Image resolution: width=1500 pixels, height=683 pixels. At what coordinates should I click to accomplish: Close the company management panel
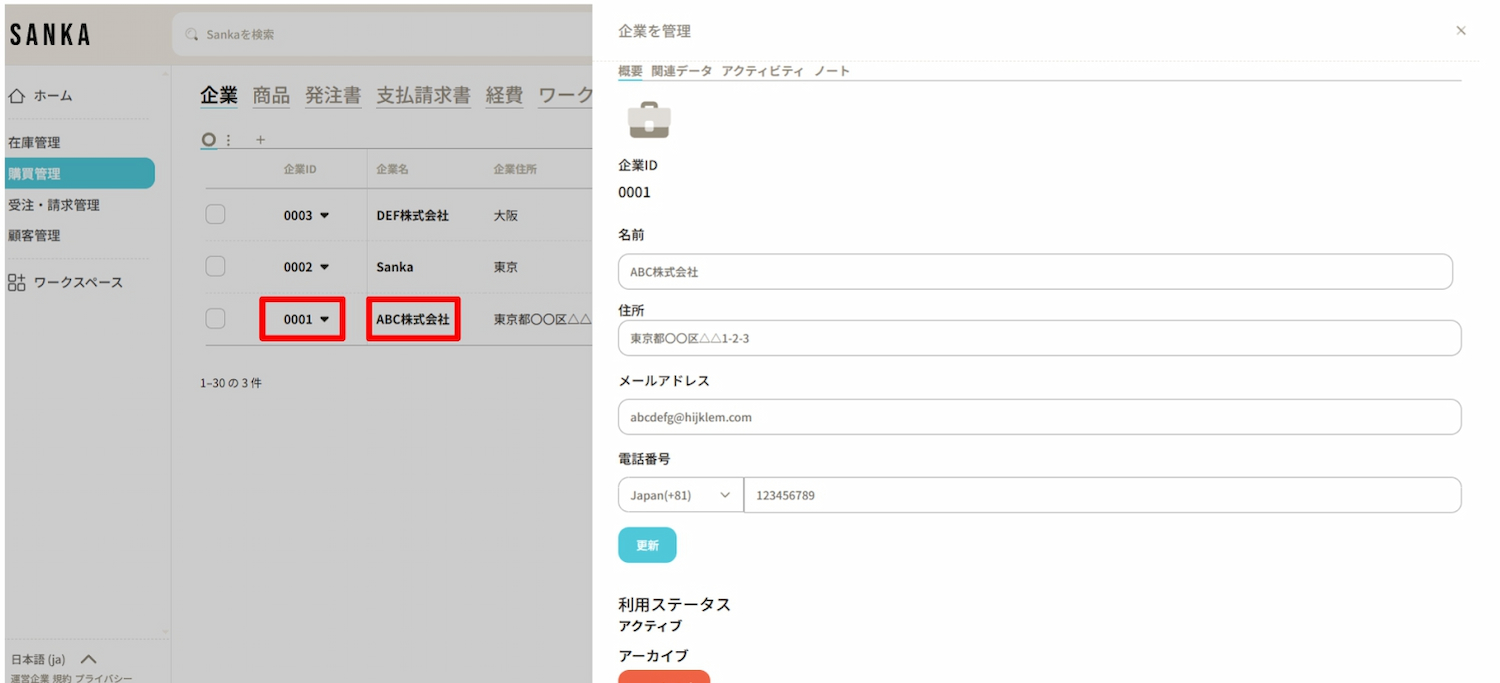point(1461,31)
